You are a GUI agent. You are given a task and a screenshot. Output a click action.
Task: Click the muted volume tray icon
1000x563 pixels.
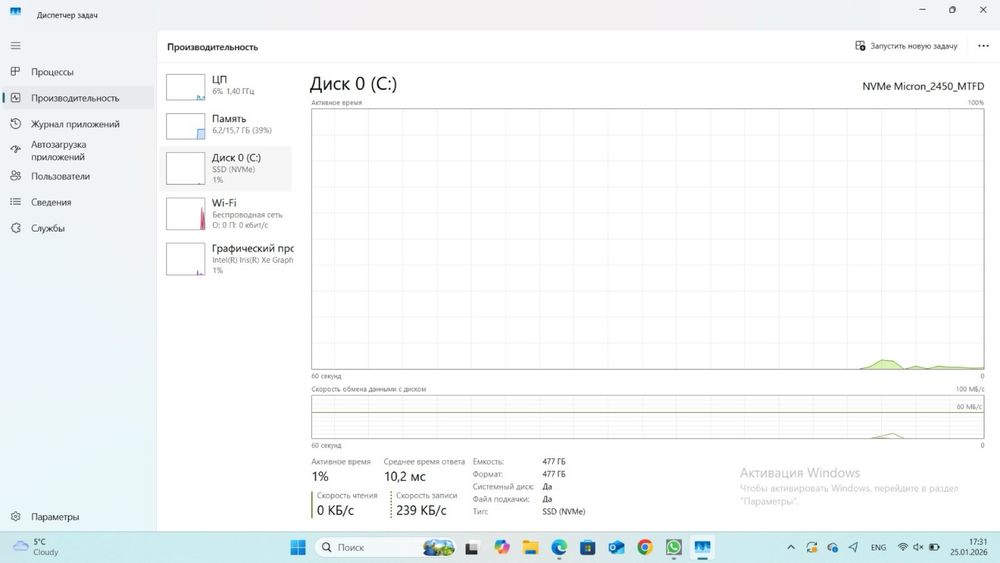point(918,547)
